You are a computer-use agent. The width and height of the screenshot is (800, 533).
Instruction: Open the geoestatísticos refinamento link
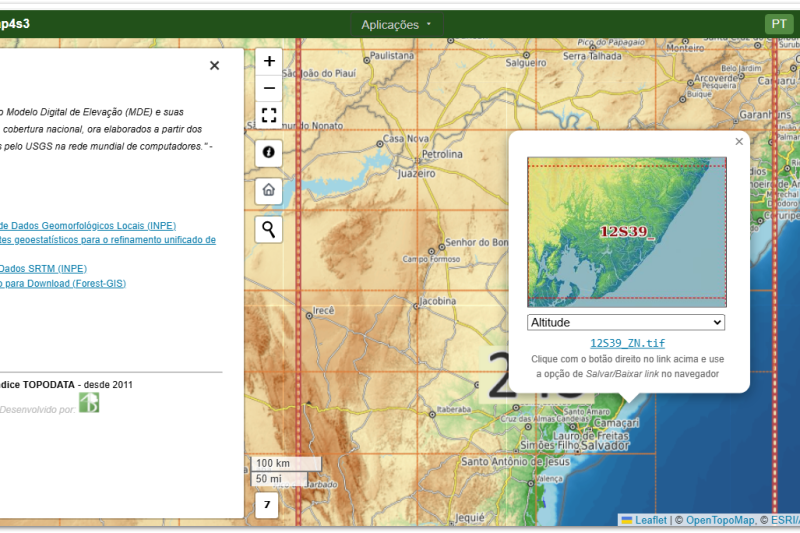[108, 240]
